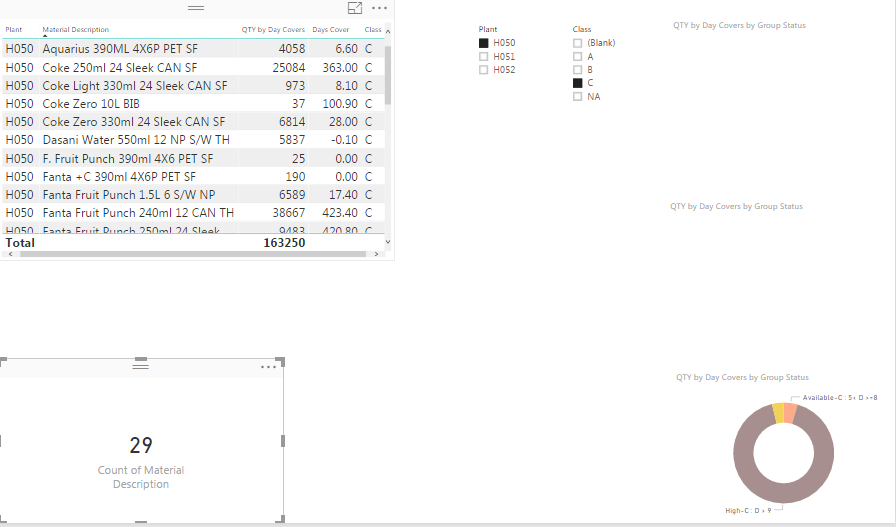
Task: Select Fanta +C 390ml 4X6P PET SF
Action: (x=193, y=177)
